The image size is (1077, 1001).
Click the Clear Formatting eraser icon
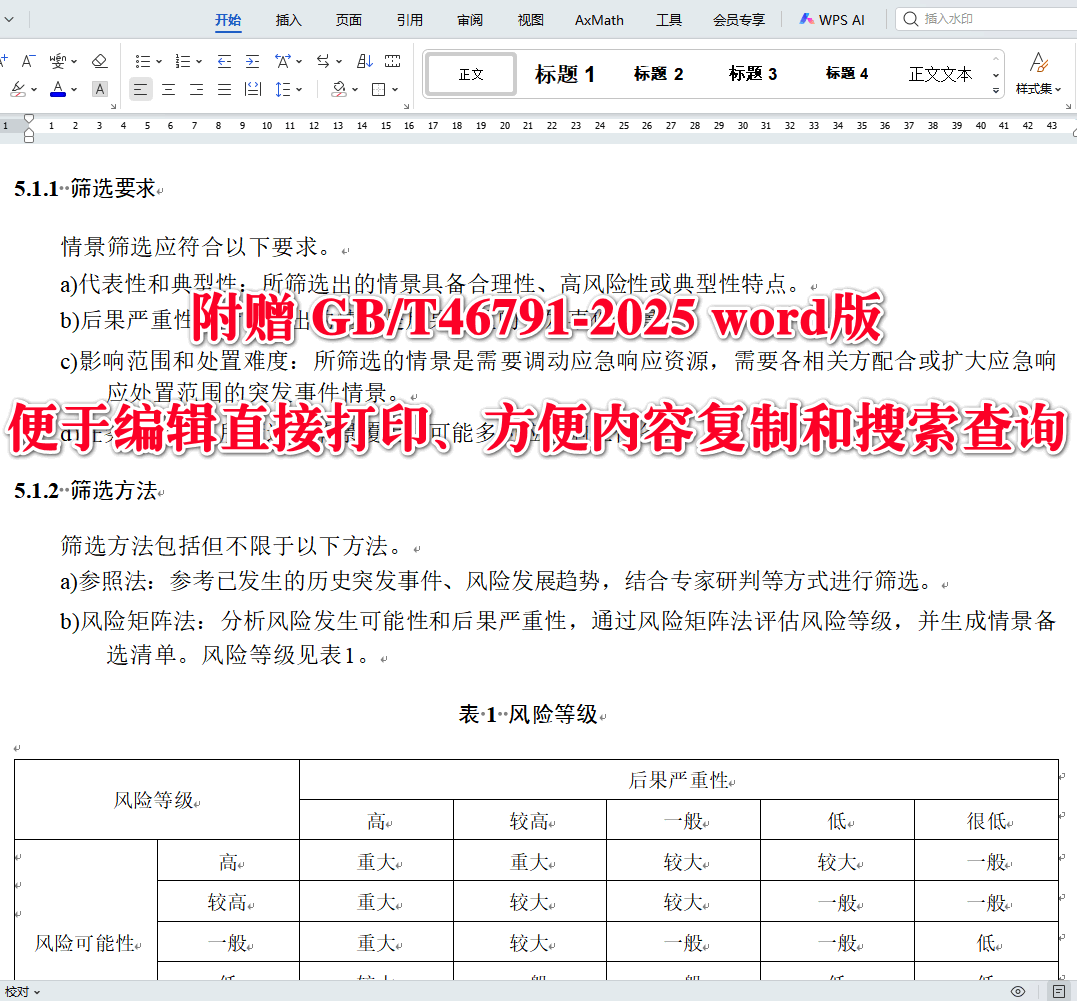[x=99, y=61]
